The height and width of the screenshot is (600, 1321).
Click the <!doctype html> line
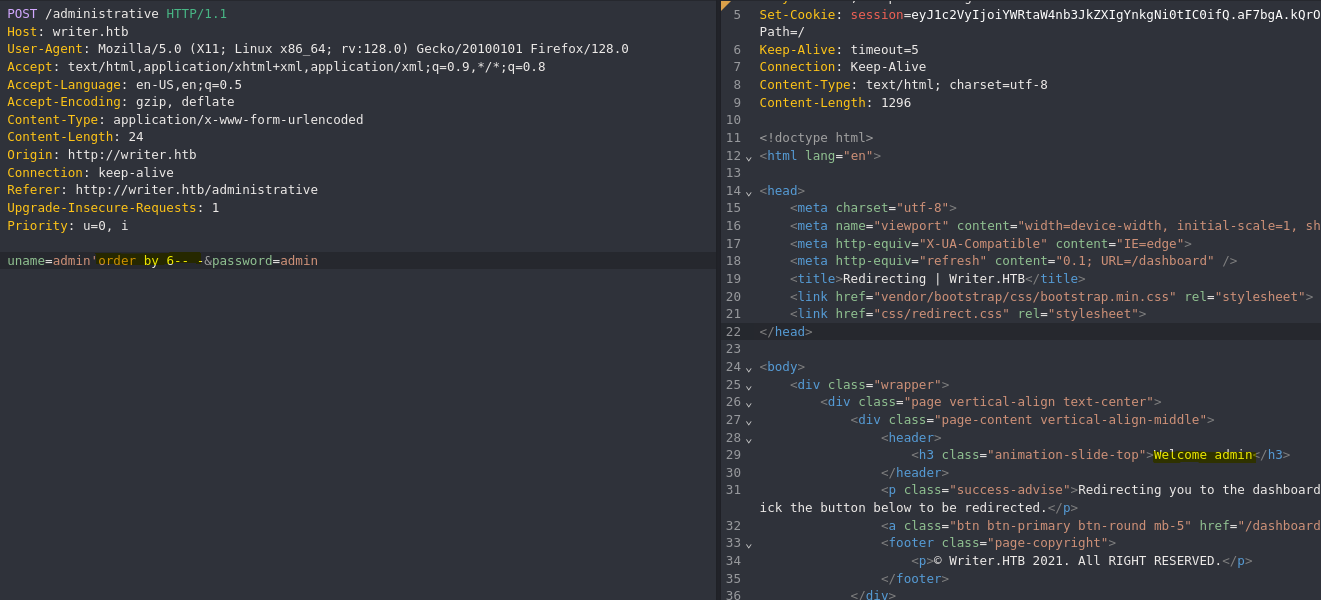coord(816,138)
